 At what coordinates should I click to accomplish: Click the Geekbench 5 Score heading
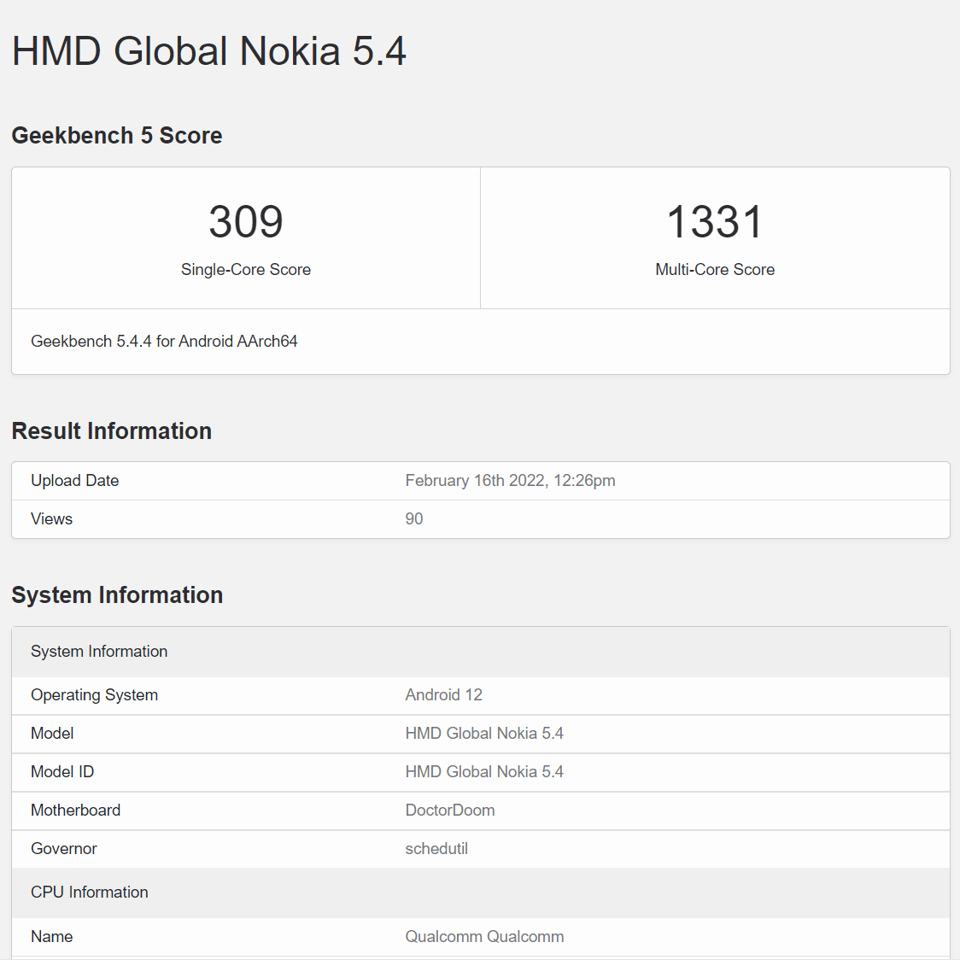[x=116, y=135]
